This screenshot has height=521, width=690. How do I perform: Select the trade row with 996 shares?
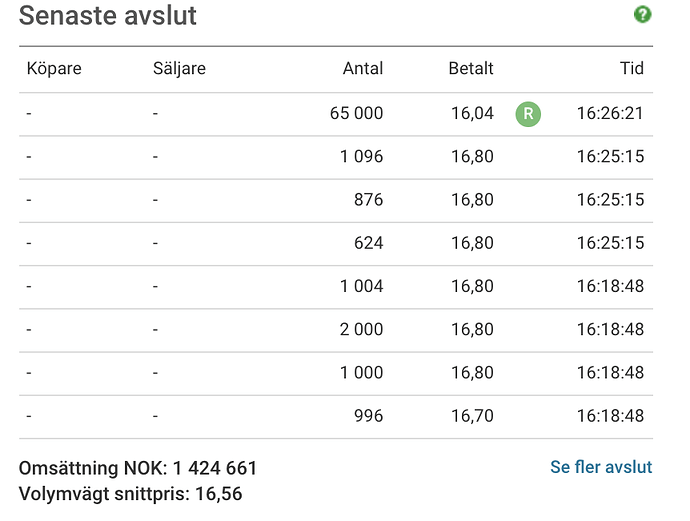click(336, 416)
